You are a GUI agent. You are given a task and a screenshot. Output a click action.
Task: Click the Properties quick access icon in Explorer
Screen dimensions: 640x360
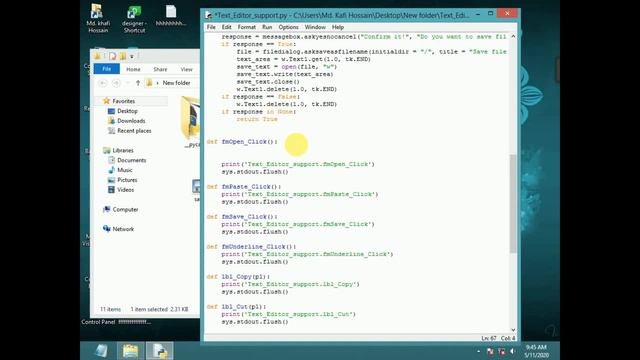click(113, 56)
